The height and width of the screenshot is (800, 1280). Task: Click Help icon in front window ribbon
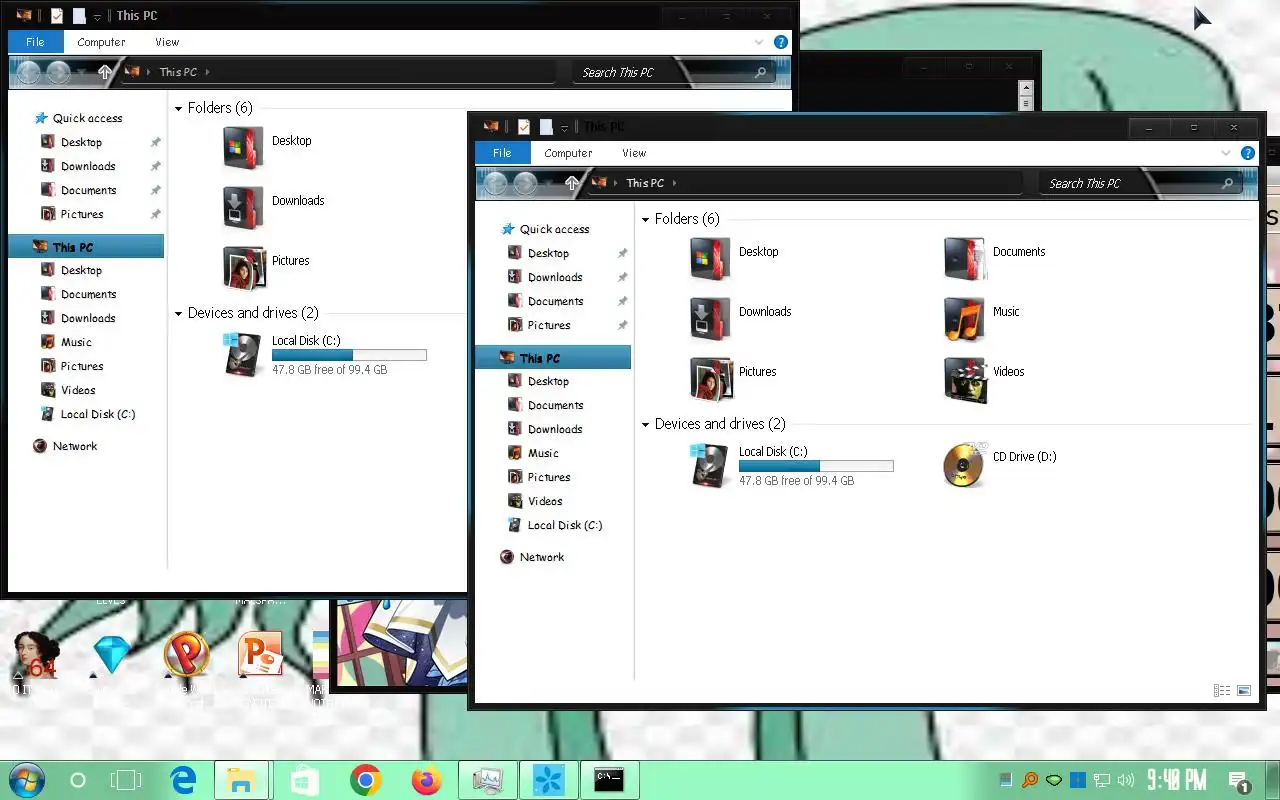click(1248, 153)
